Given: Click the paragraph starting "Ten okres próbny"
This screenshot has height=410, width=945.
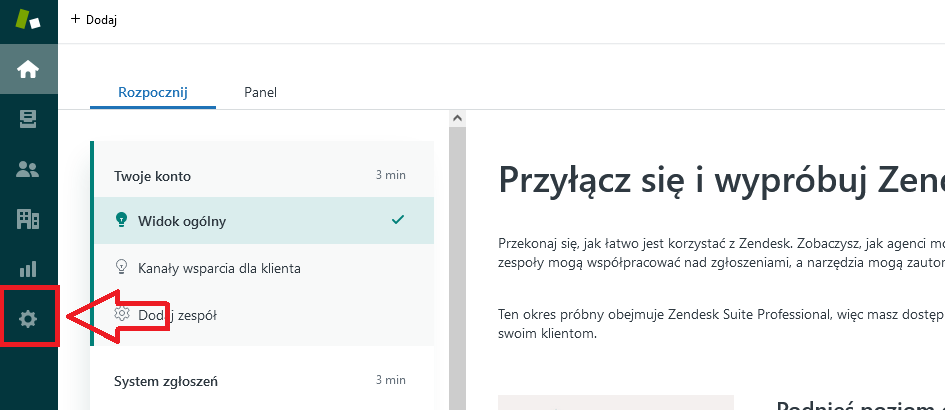Looking at the screenshot, I should coord(722,323).
